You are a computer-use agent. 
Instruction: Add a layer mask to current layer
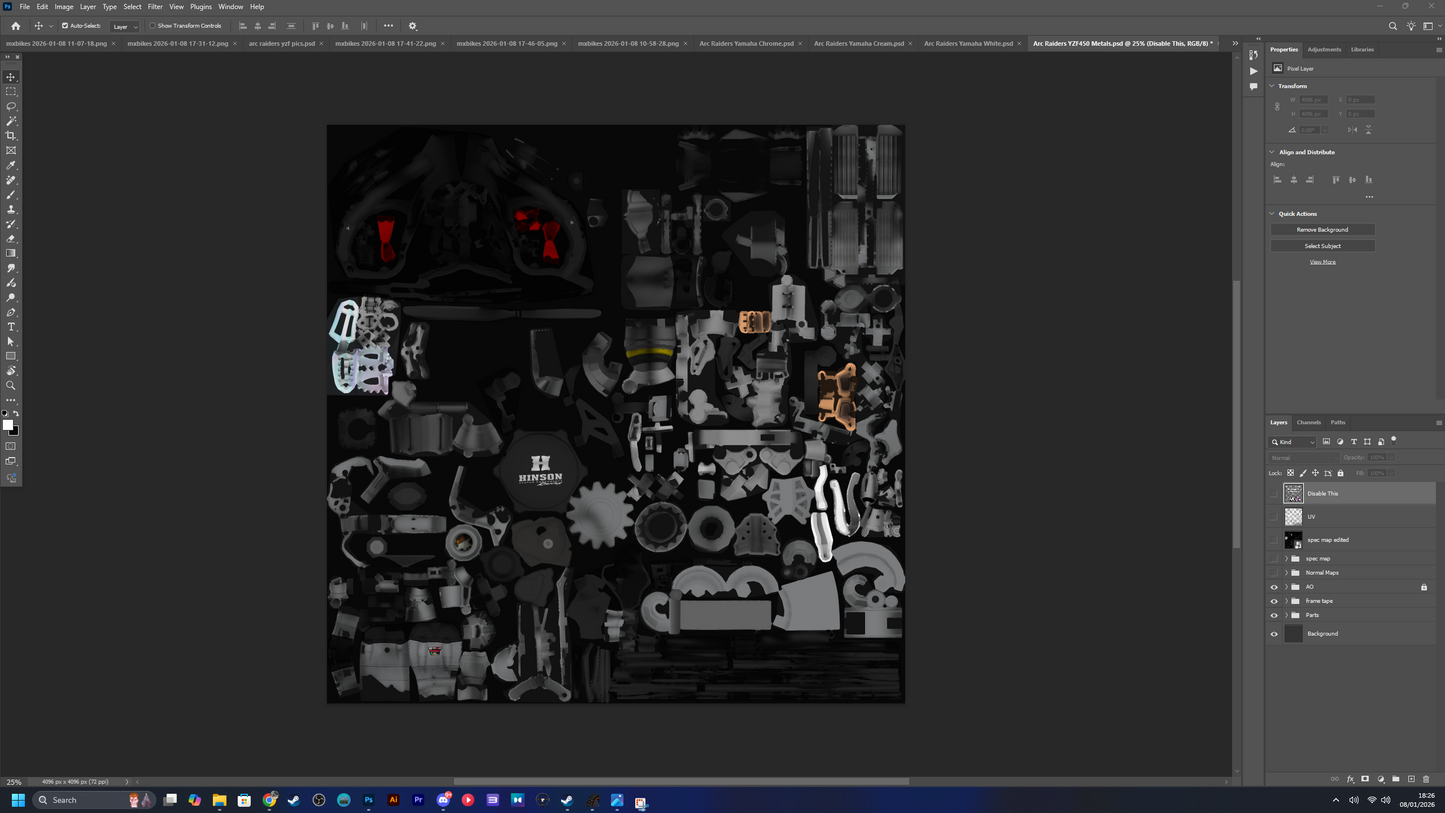point(1365,779)
